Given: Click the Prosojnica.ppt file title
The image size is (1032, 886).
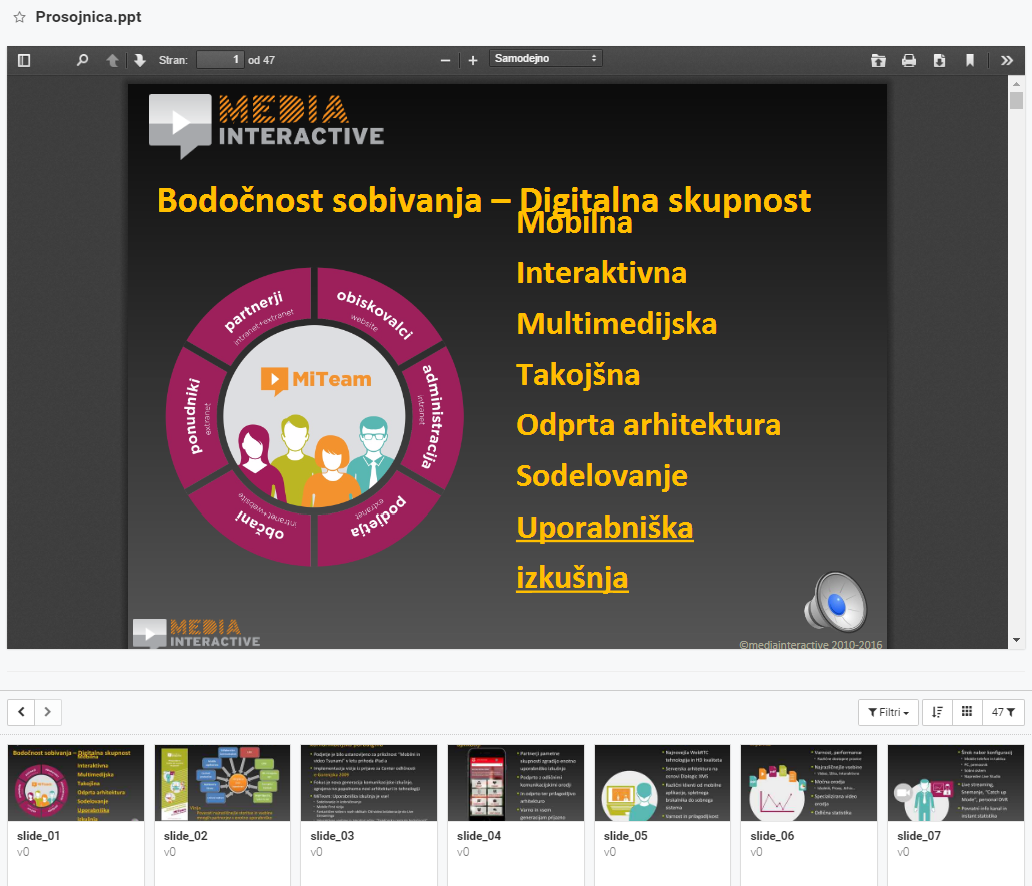Looking at the screenshot, I should (x=88, y=17).
